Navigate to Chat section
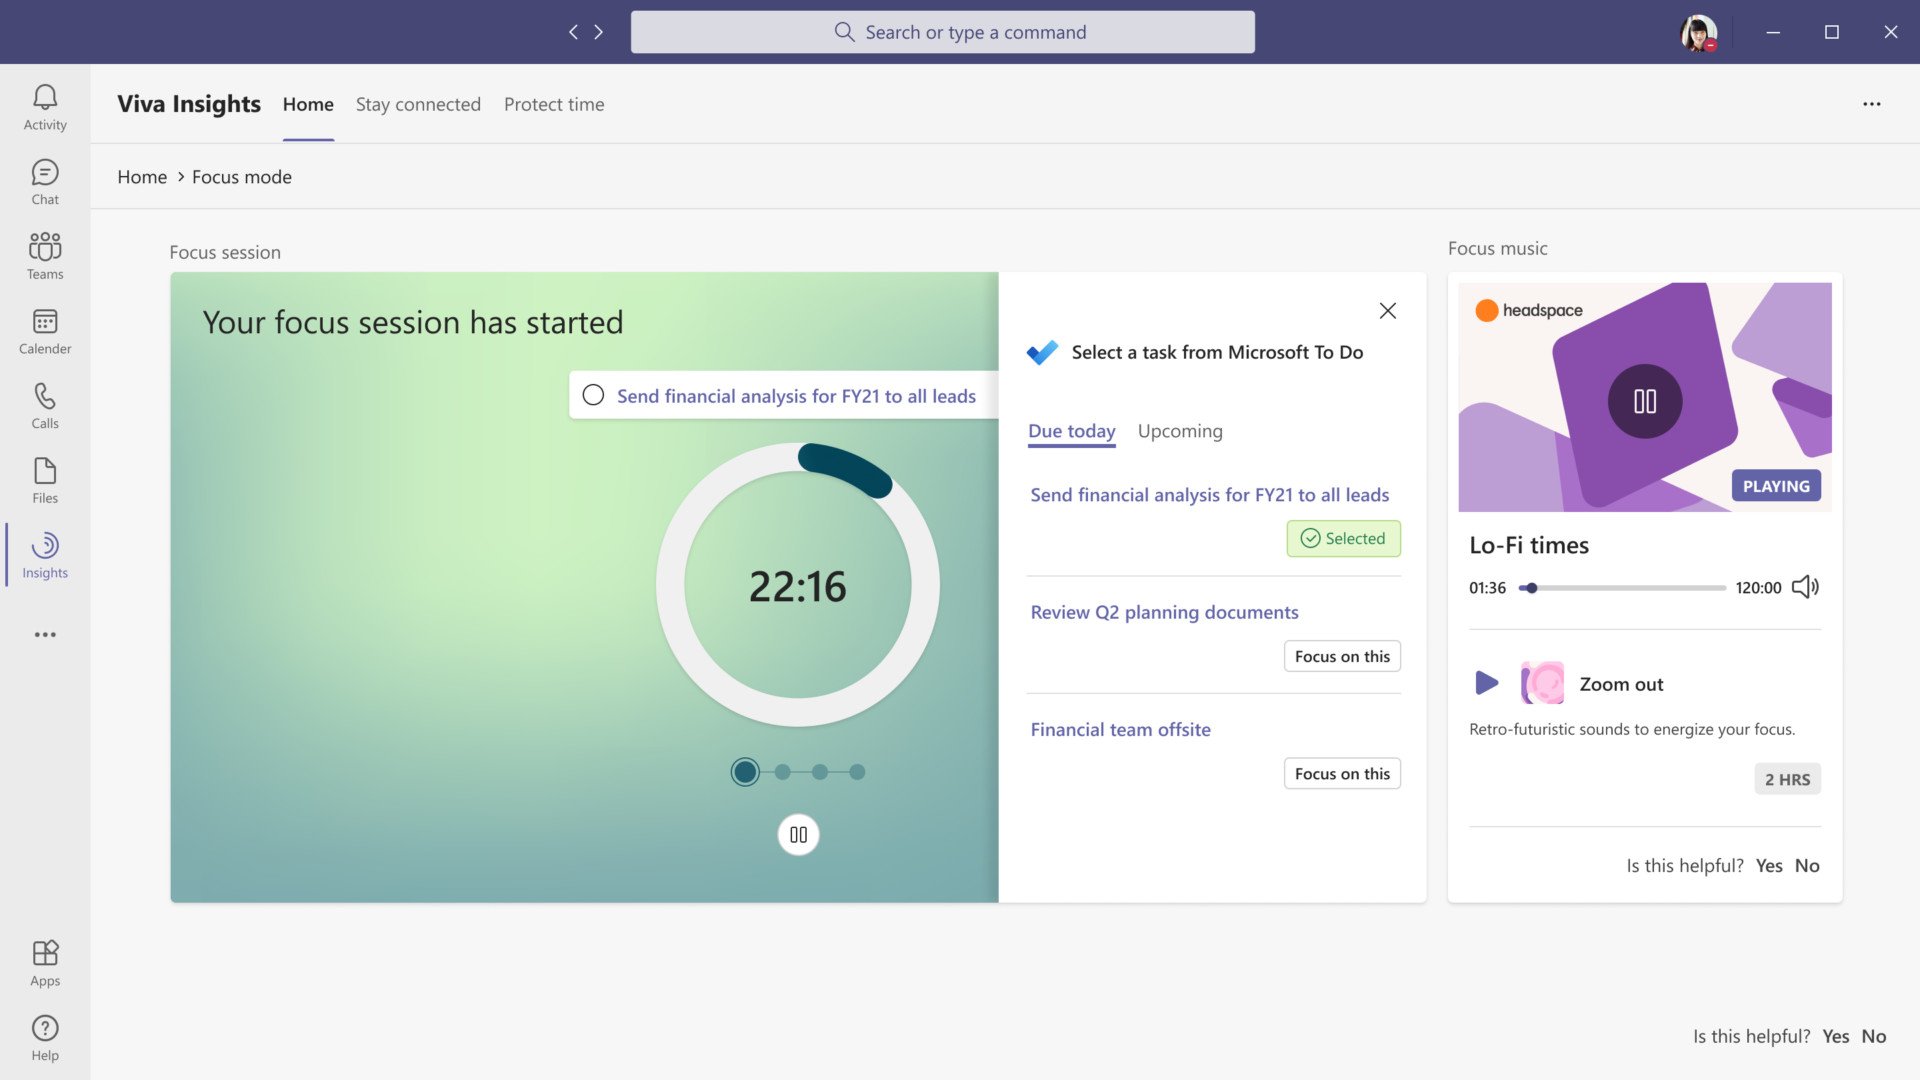1920x1080 pixels. tap(45, 181)
